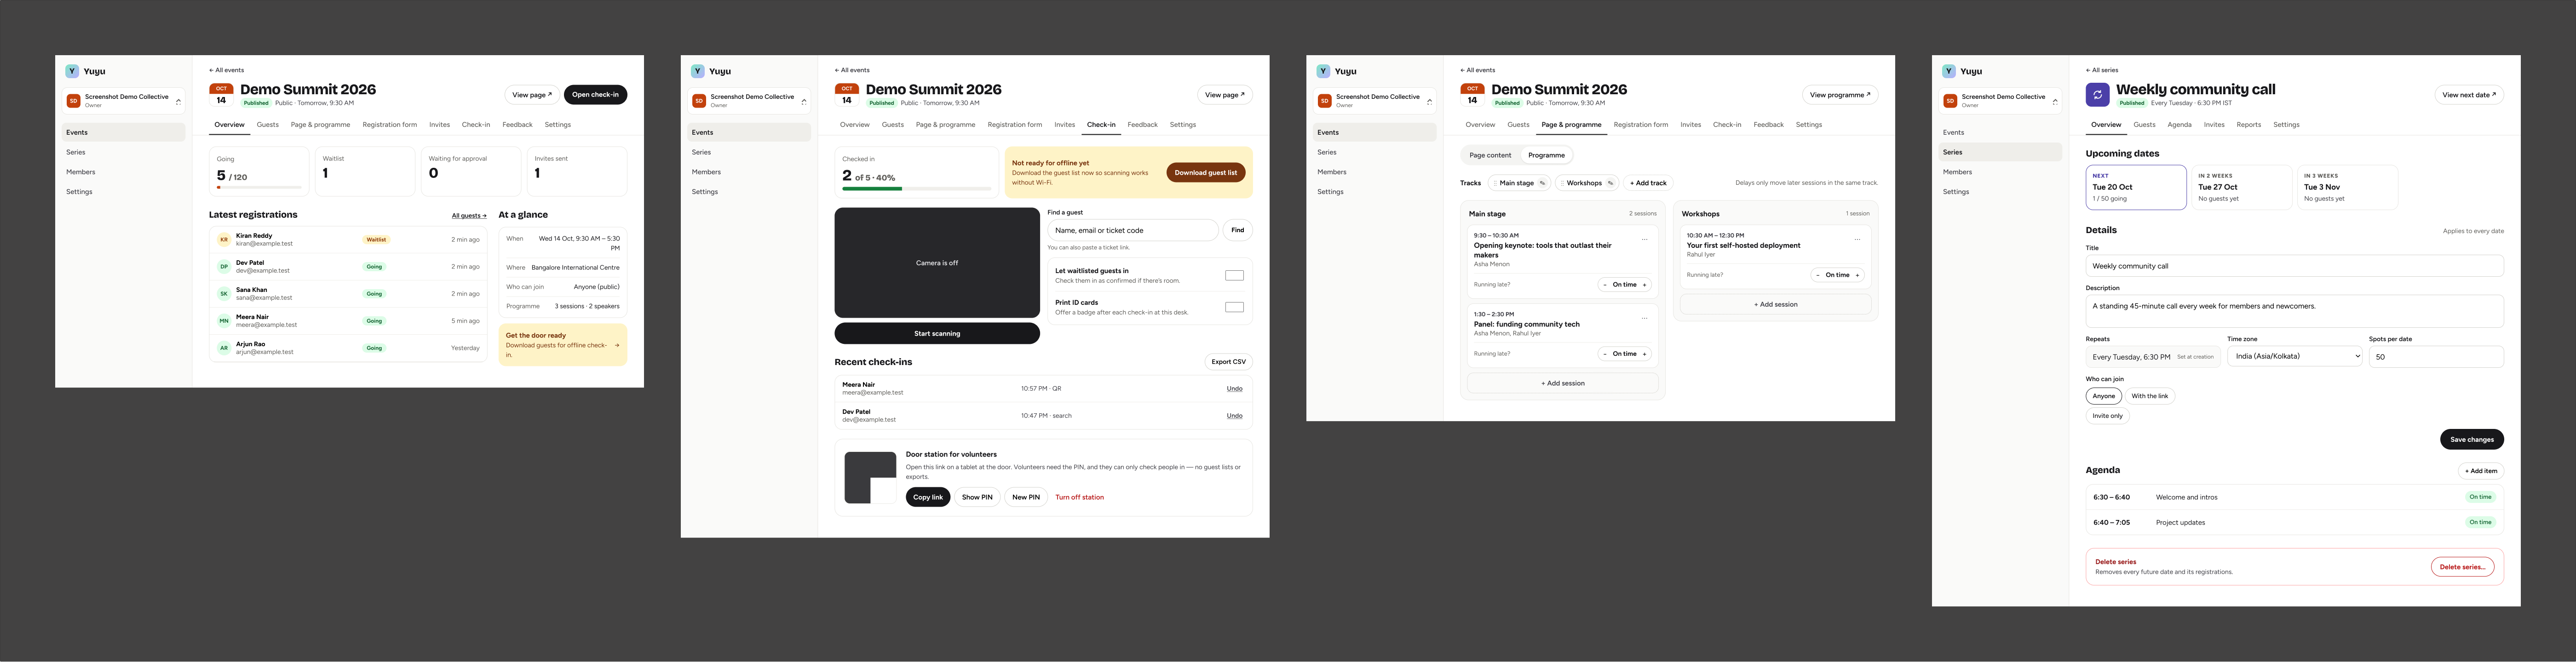Click Sana Khan's SK avatar
Screen dimensions: 2576x662
point(224,294)
